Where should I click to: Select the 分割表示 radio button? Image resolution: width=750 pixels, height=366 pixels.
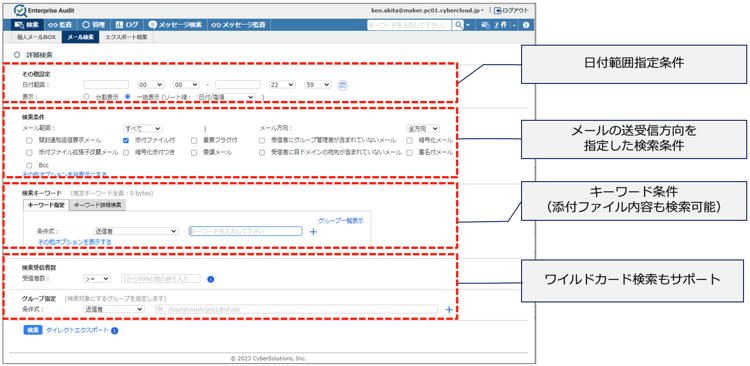87,96
